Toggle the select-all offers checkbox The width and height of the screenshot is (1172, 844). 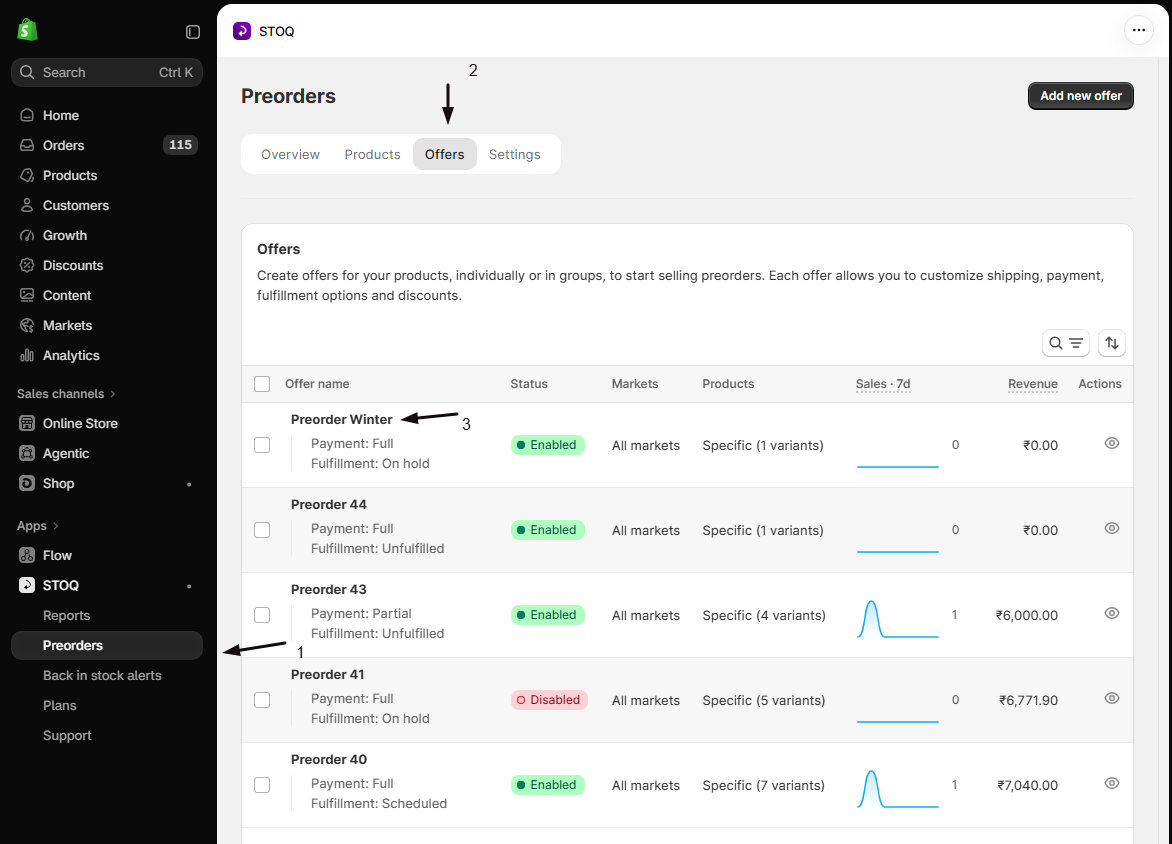(x=262, y=384)
